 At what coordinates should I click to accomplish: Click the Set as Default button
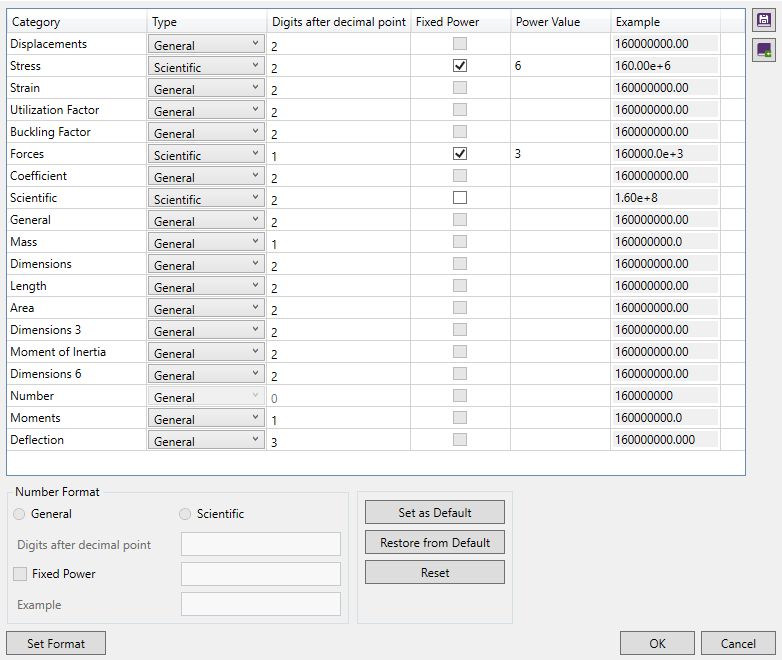click(x=434, y=513)
